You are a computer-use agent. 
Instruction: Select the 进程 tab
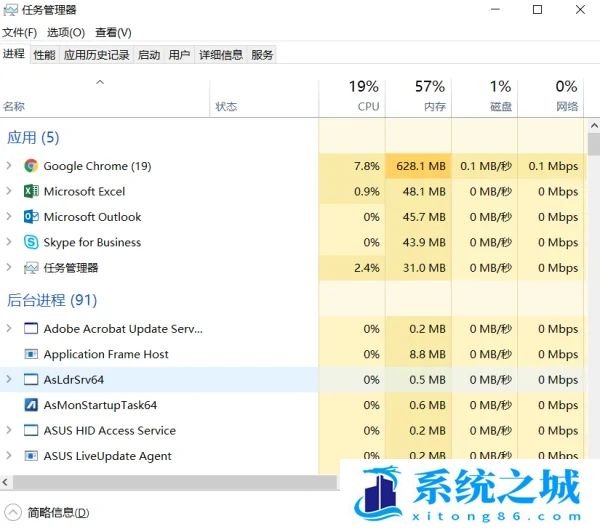14,54
